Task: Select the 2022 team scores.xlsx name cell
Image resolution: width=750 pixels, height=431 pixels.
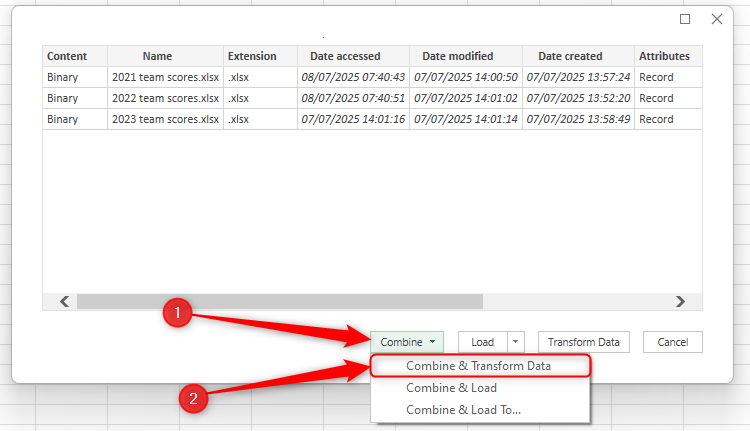Action: [x=165, y=98]
